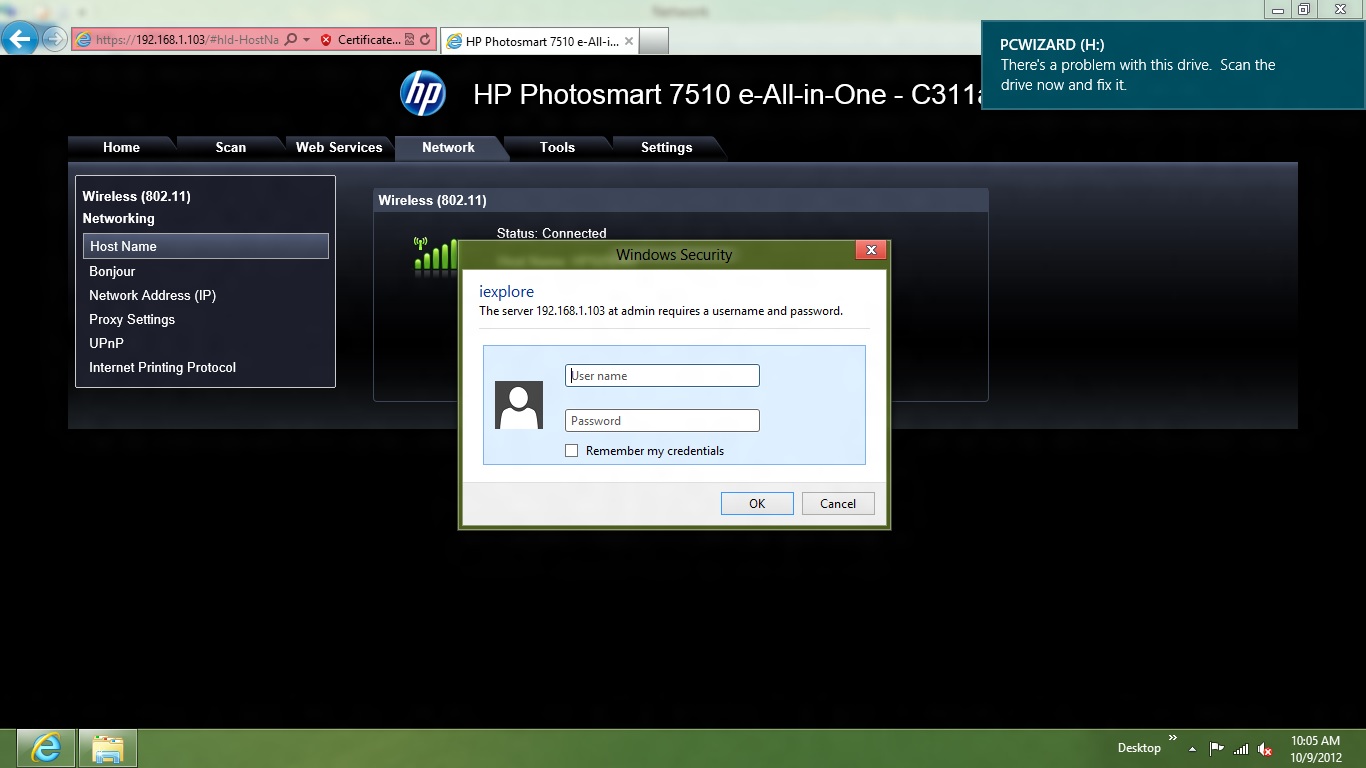This screenshot has height=768, width=1366.
Task: Click the PCWIZARD (H:) drive problem notification
Action: click(1173, 65)
